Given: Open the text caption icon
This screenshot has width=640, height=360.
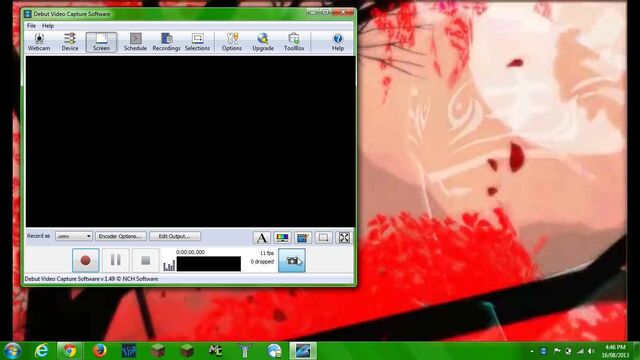Looking at the screenshot, I should coord(262,238).
